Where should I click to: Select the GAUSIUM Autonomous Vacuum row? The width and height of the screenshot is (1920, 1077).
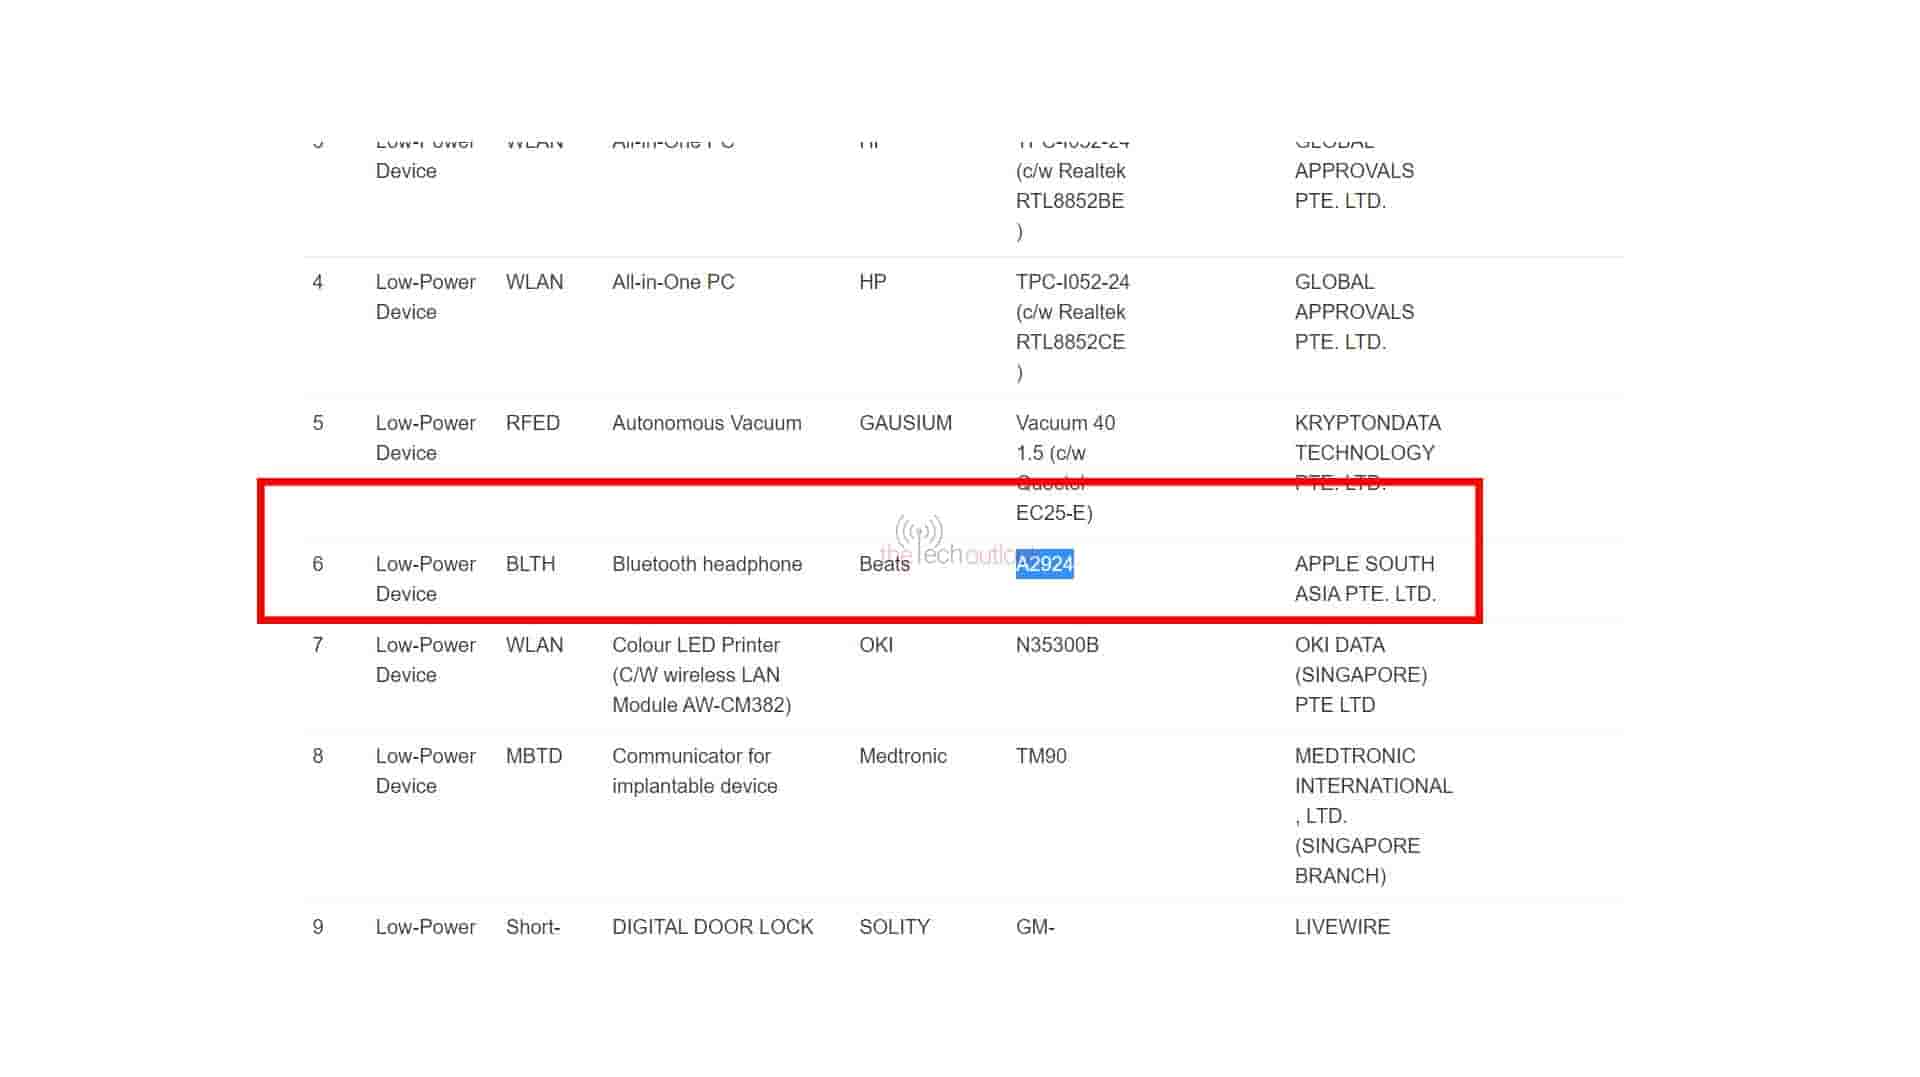[x=706, y=423]
